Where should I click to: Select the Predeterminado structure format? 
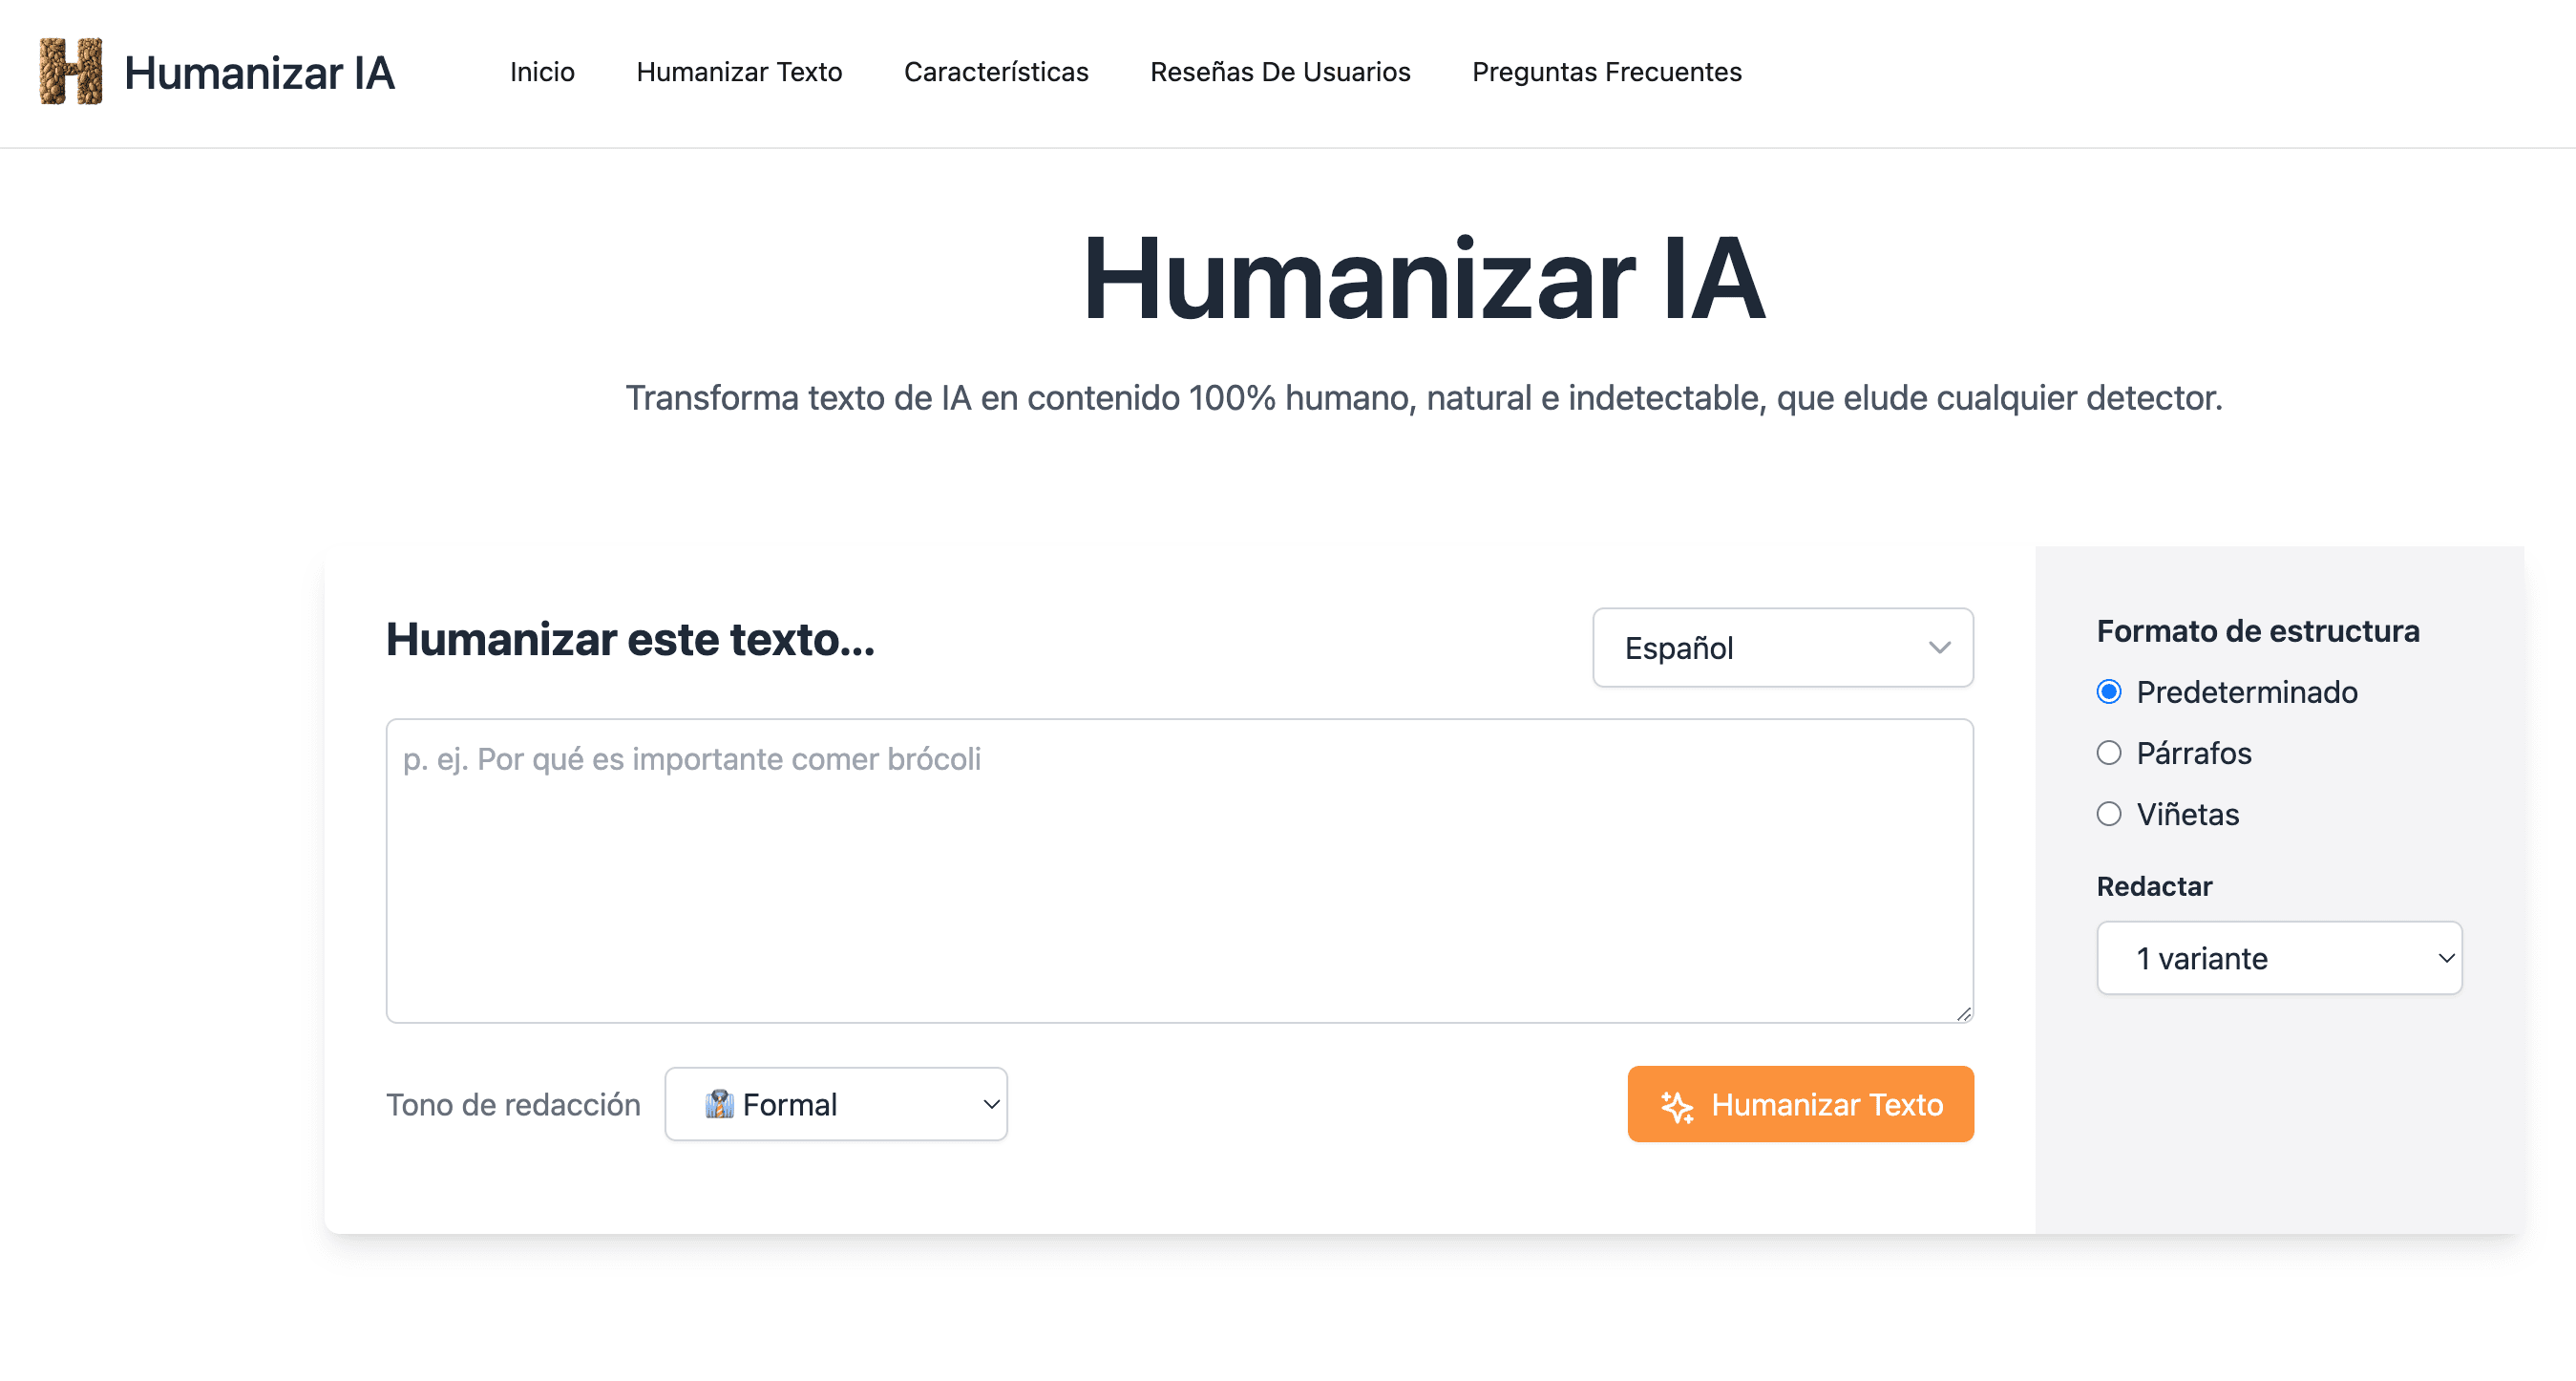pyautogui.click(x=2109, y=692)
